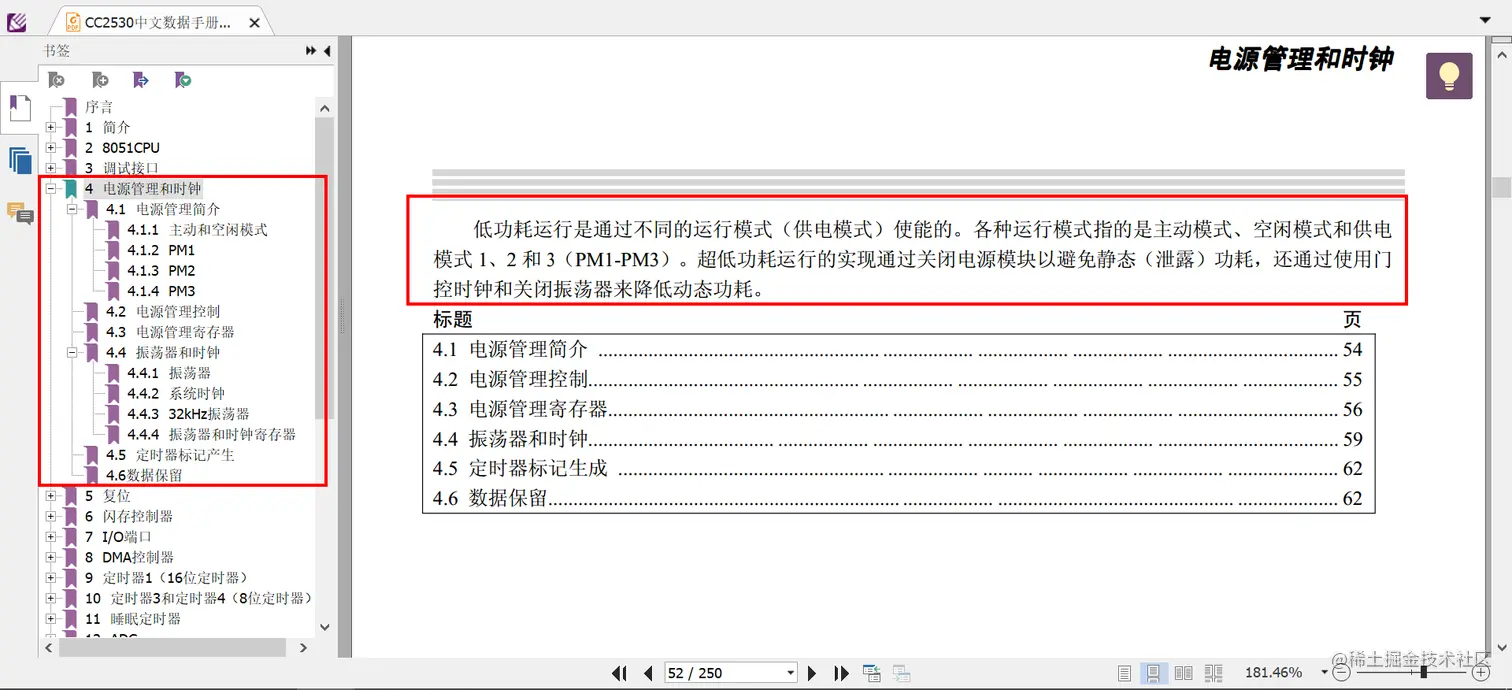Switch to continuous facing view mode
Screen dimensions: 1512x690
coord(1213,673)
